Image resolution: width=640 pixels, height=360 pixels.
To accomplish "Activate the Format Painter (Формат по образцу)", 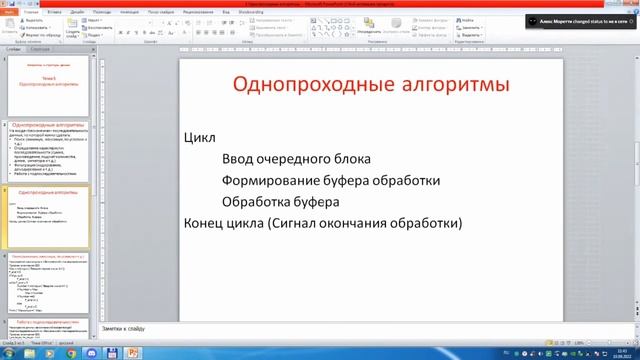I will pyautogui.click(x=40, y=35).
